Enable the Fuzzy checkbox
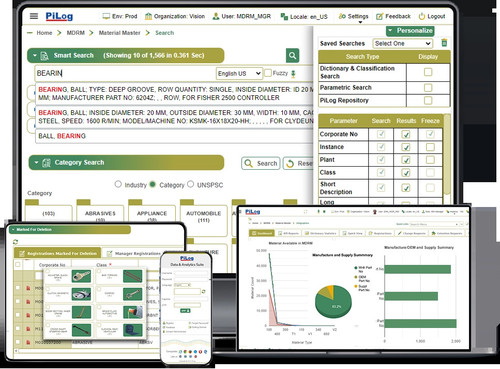This screenshot has height=369, width=500. [268, 73]
